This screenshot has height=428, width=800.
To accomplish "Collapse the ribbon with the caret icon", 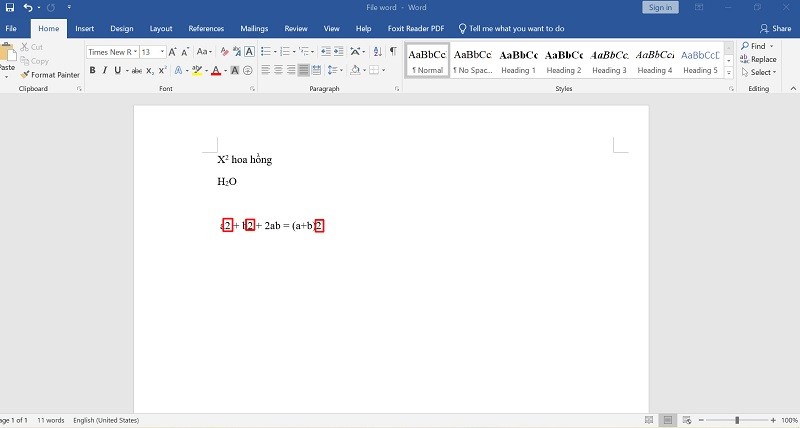I will 793,89.
